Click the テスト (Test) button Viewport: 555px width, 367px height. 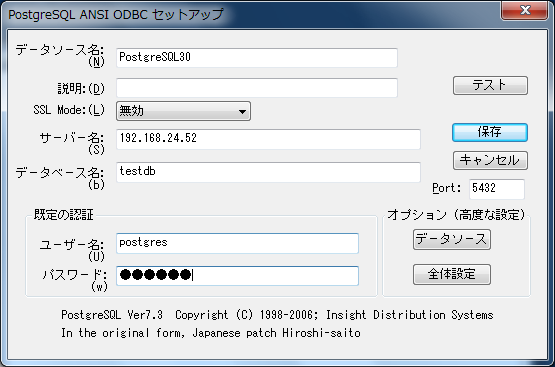point(490,85)
